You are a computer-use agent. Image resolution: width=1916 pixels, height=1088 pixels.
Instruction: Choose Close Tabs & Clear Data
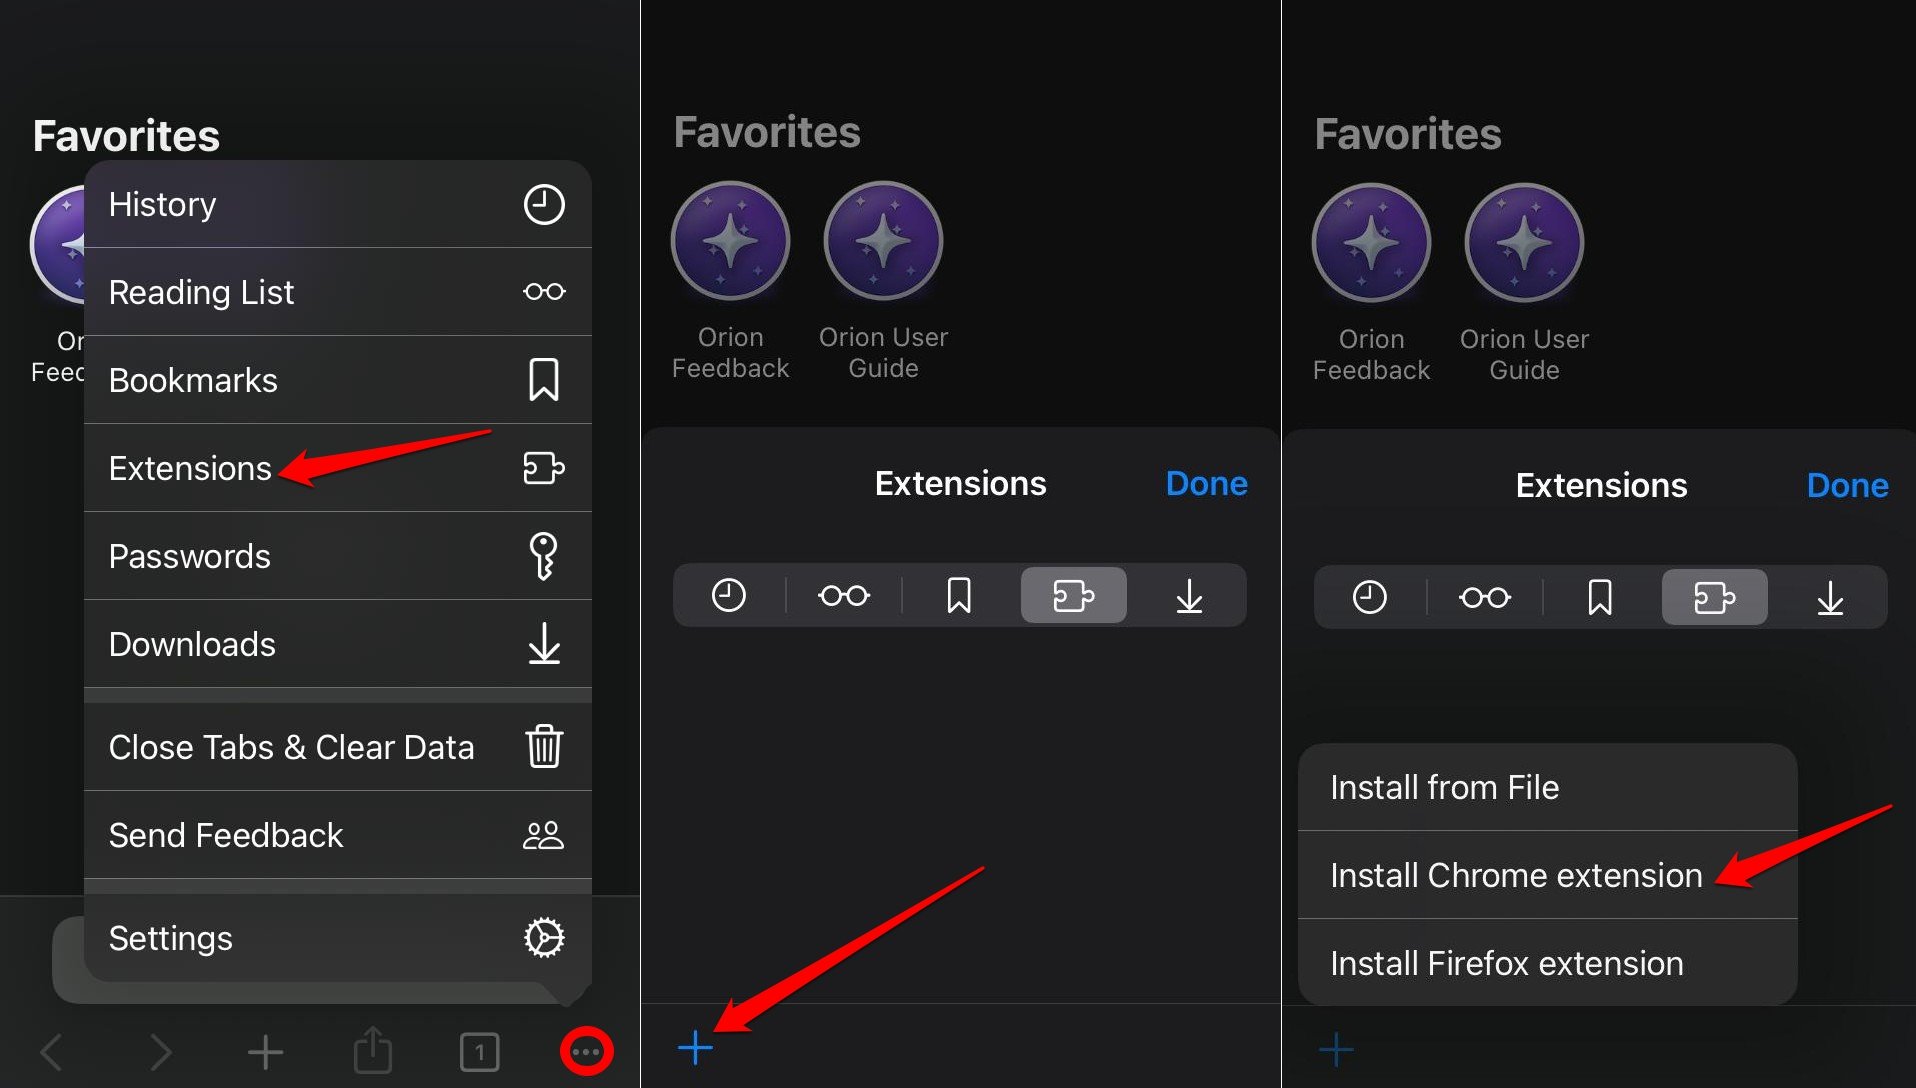point(338,747)
